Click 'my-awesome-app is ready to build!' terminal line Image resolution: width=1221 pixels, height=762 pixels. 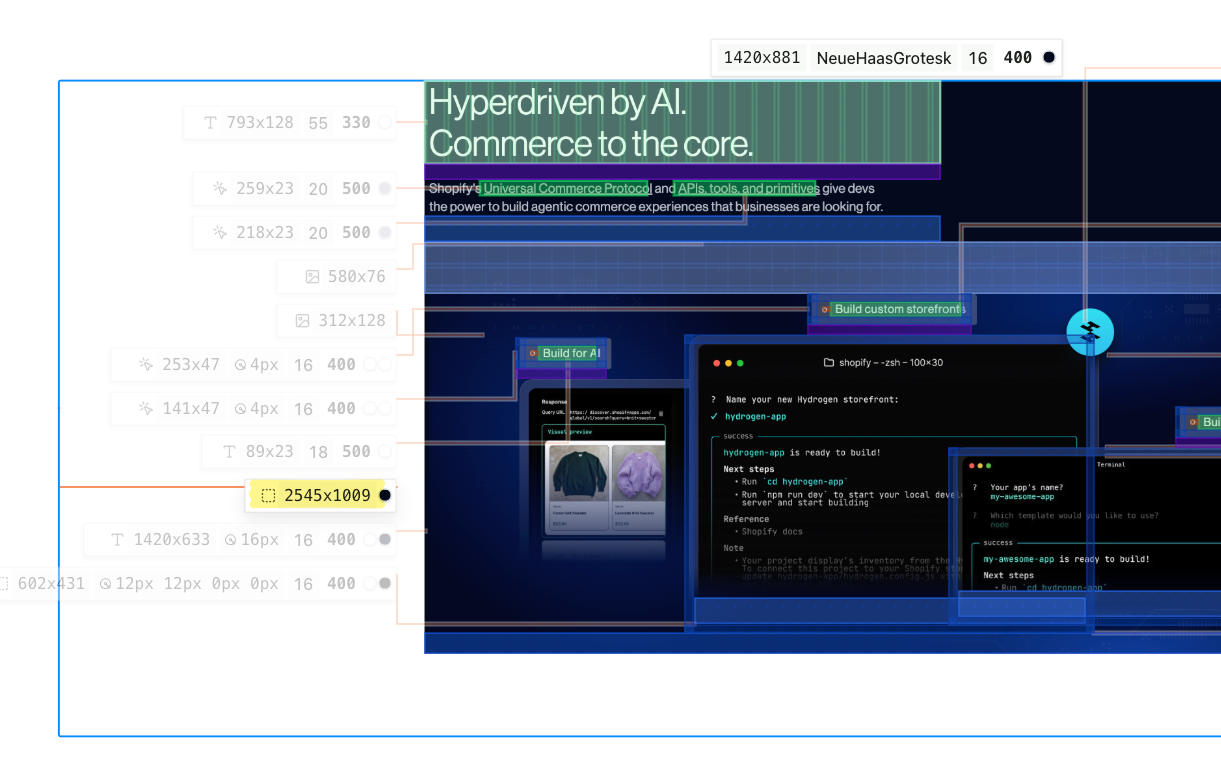(1066, 559)
